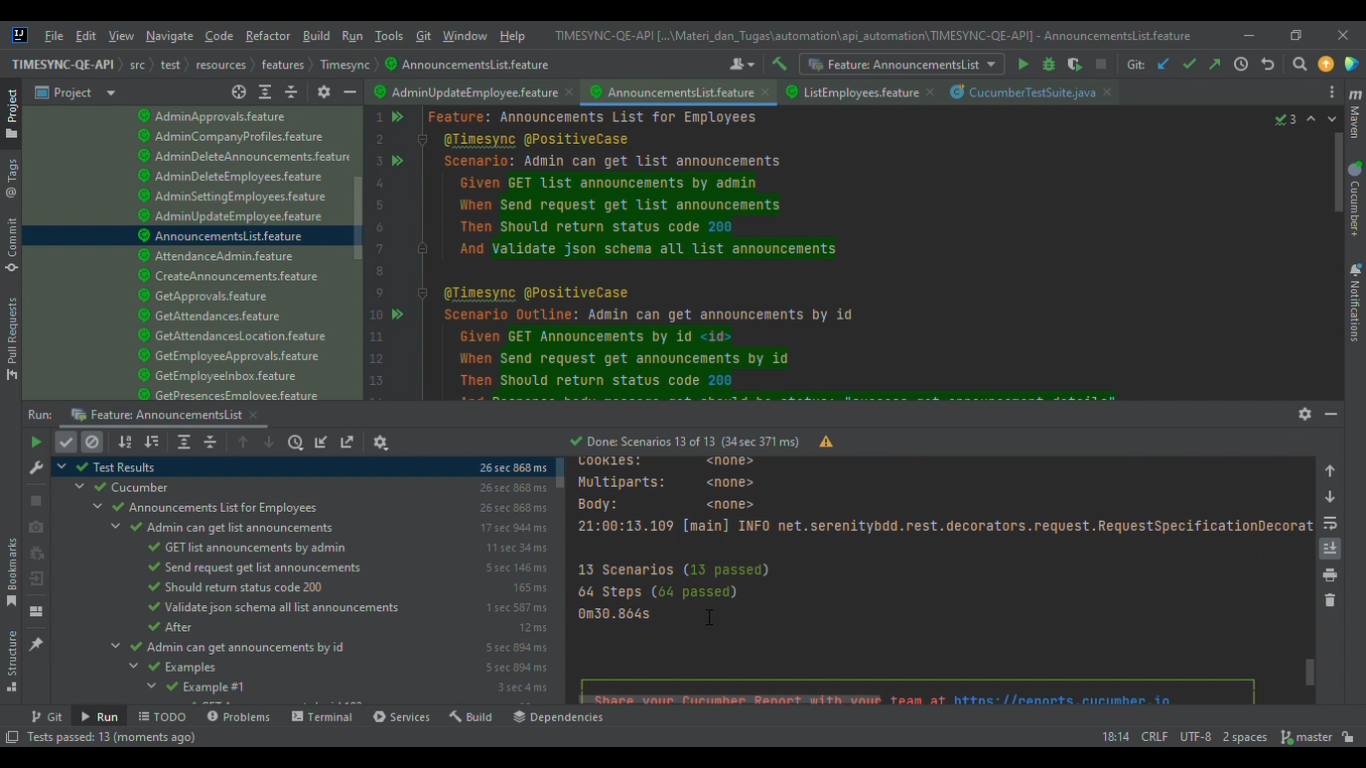1366x768 pixels.
Task: Open the Cucumber+ sidebar panel
Action: (x=1355, y=200)
